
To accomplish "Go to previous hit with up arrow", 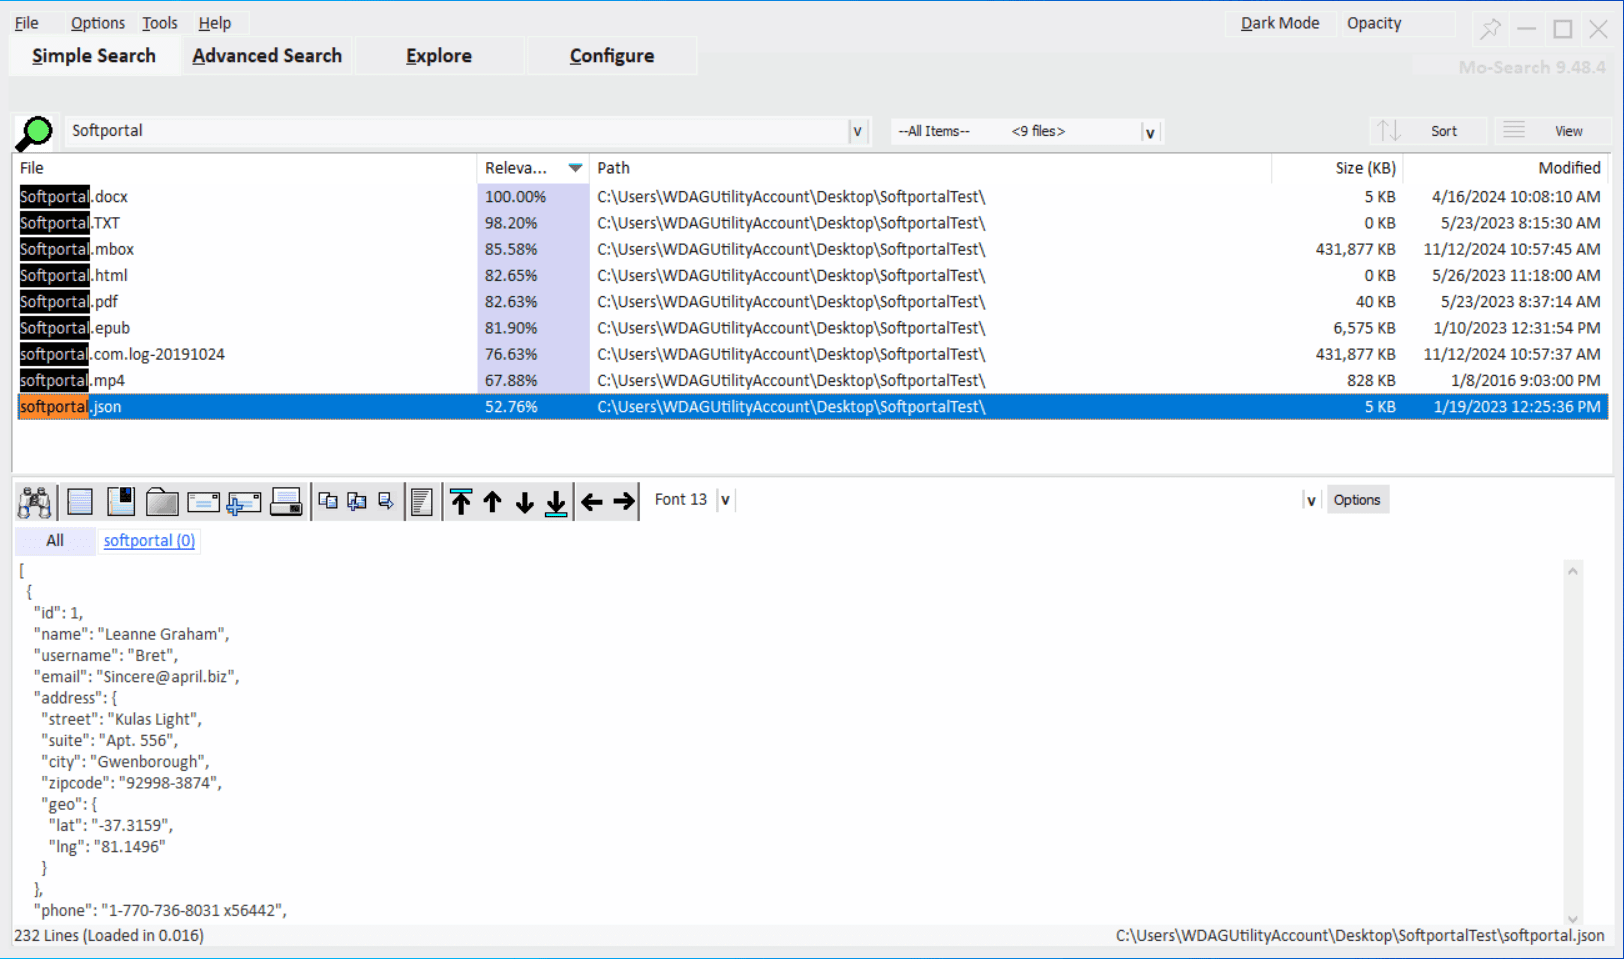I will click(492, 501).
